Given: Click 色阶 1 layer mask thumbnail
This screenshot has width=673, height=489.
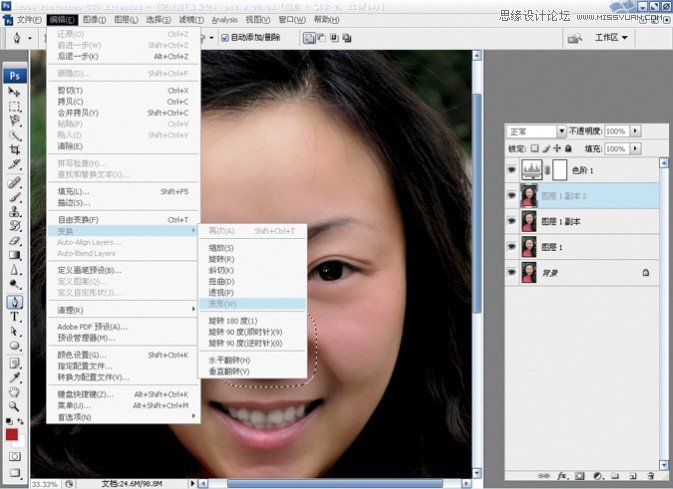Looking at the screenshot, I should (560, 170).
